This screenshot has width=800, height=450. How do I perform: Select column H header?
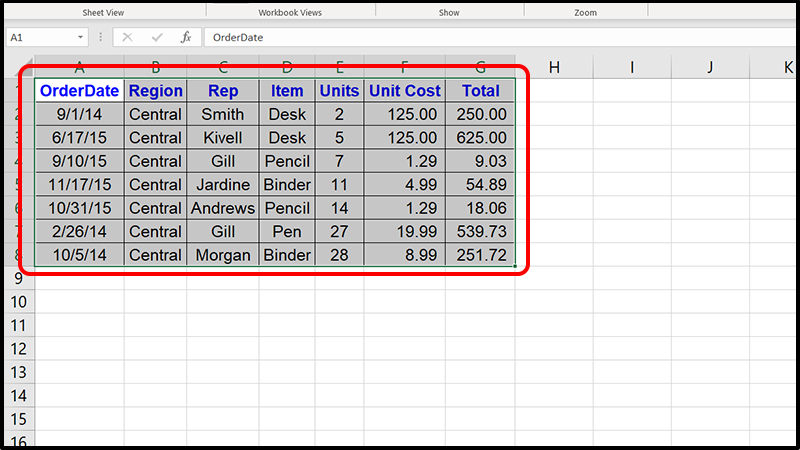pos(554,67)
